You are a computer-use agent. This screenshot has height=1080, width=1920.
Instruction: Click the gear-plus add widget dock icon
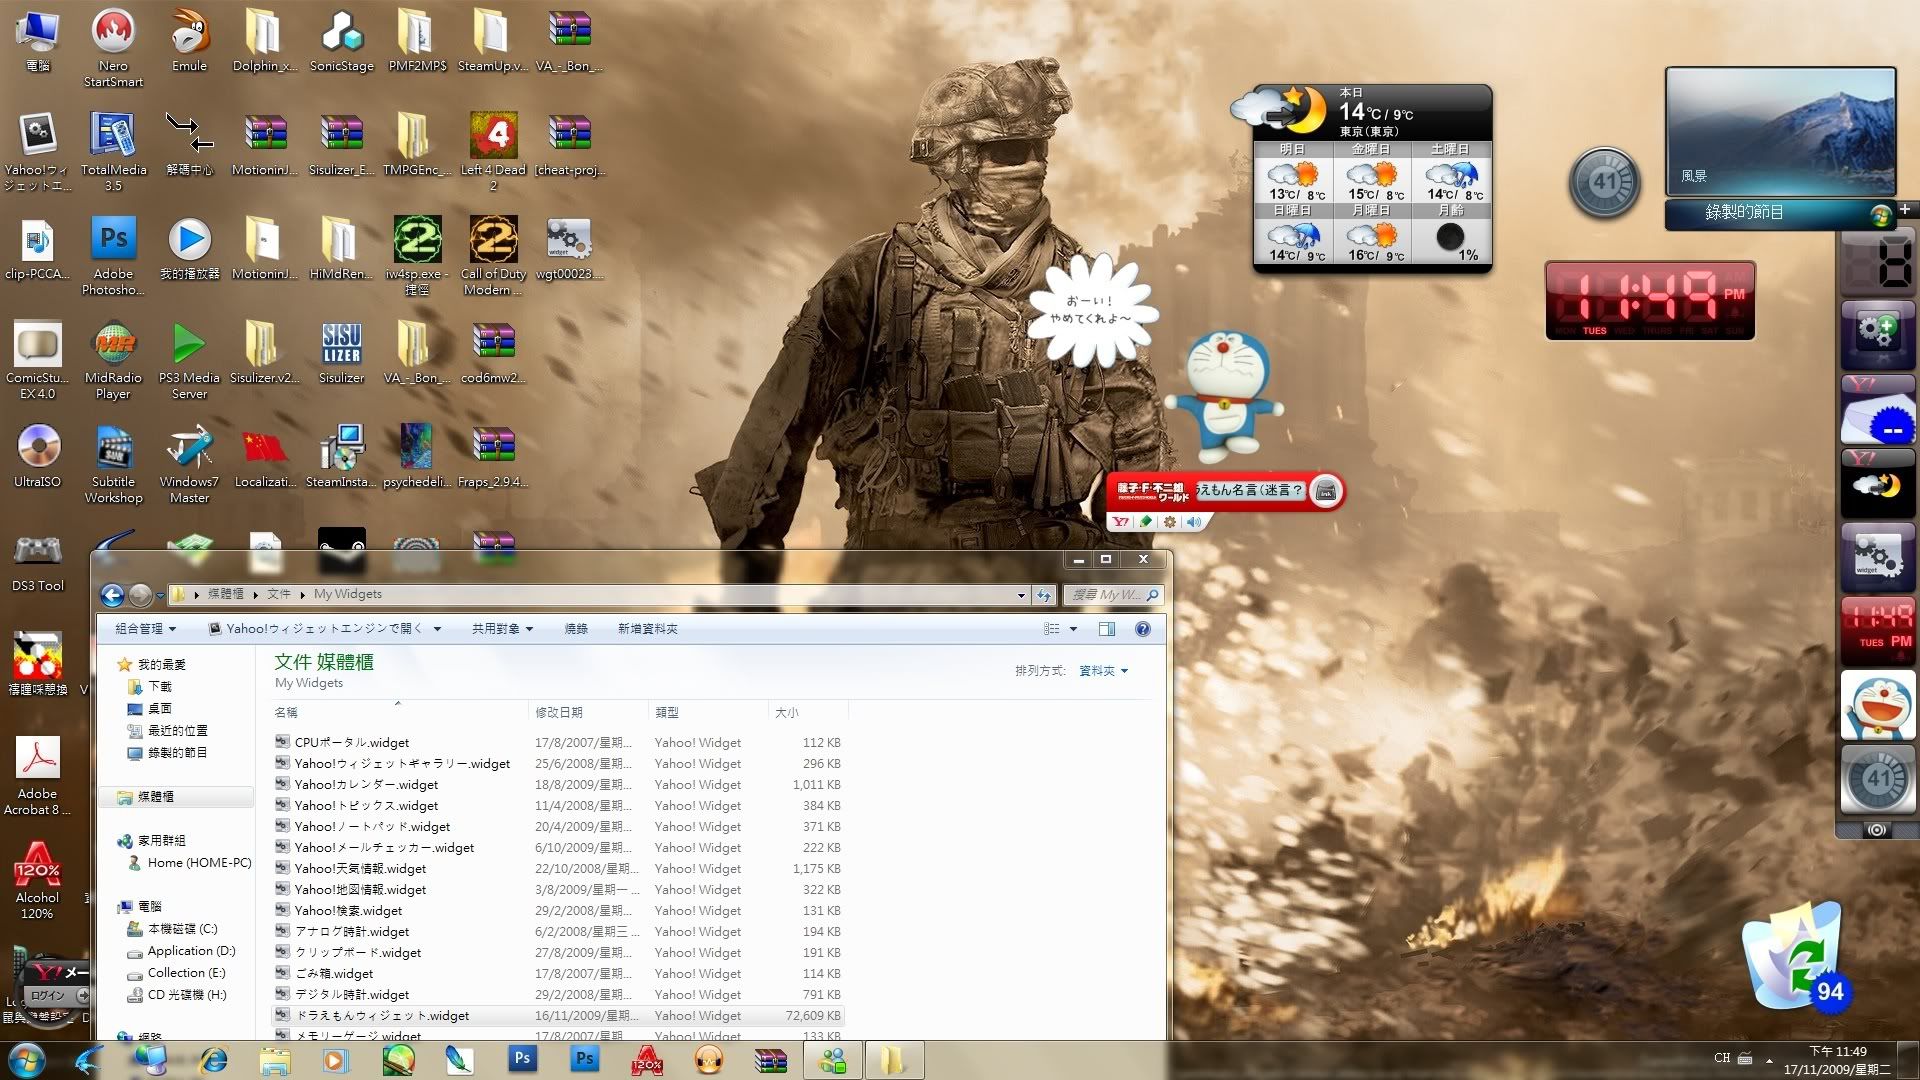click(x=1878, y=334)
